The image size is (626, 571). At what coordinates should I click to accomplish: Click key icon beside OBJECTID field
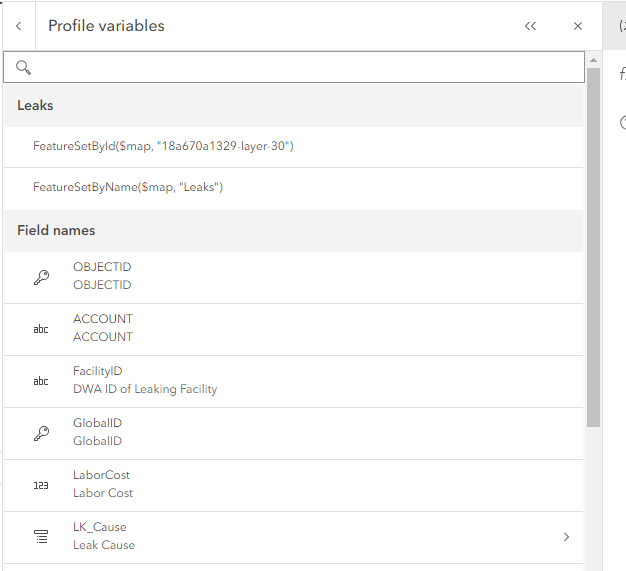[x=41, y=277]
